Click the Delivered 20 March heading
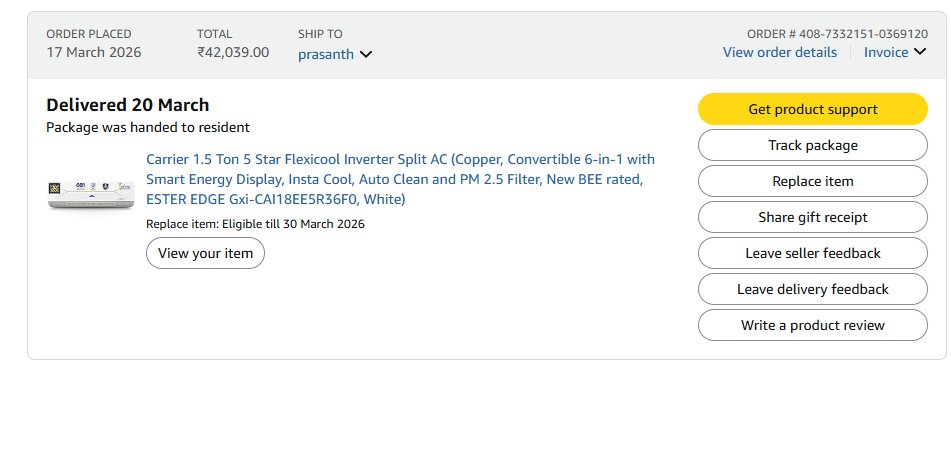Screen dimensions: 951x460 127,105
